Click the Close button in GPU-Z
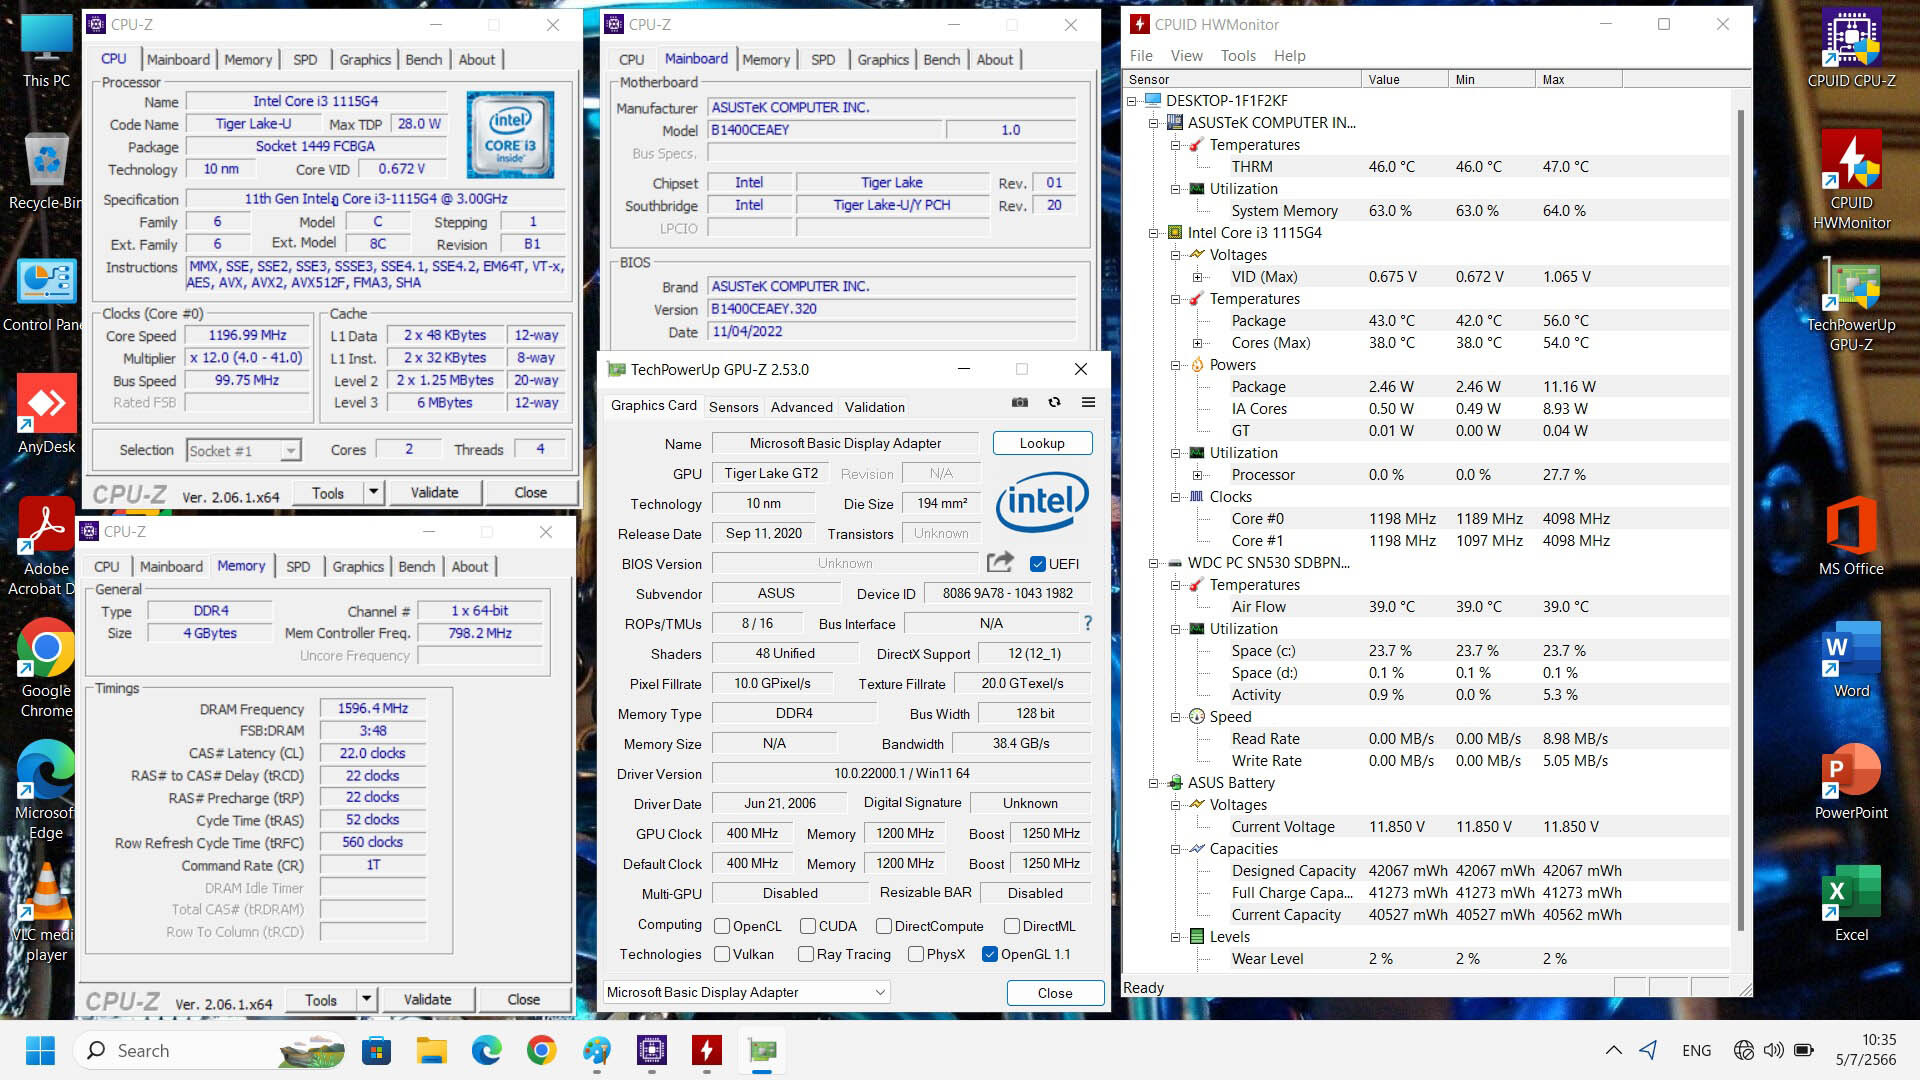The height and width of the screenshot is (1080, 1920). click(1055, 993)
